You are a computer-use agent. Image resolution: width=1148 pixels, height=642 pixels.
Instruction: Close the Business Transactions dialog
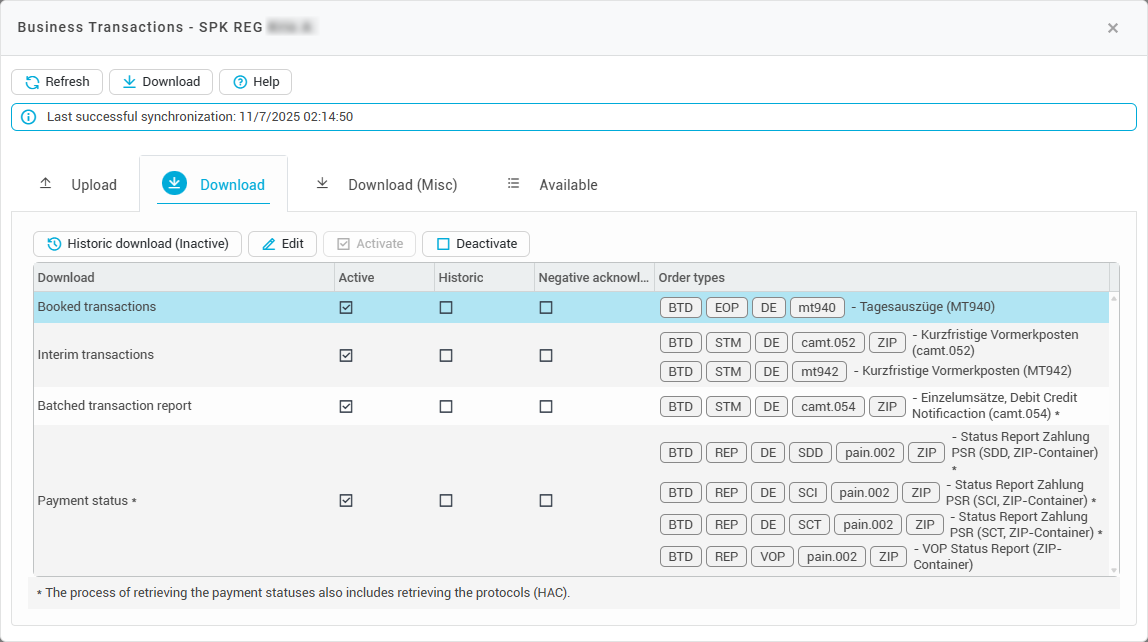tap(1112, 28)
